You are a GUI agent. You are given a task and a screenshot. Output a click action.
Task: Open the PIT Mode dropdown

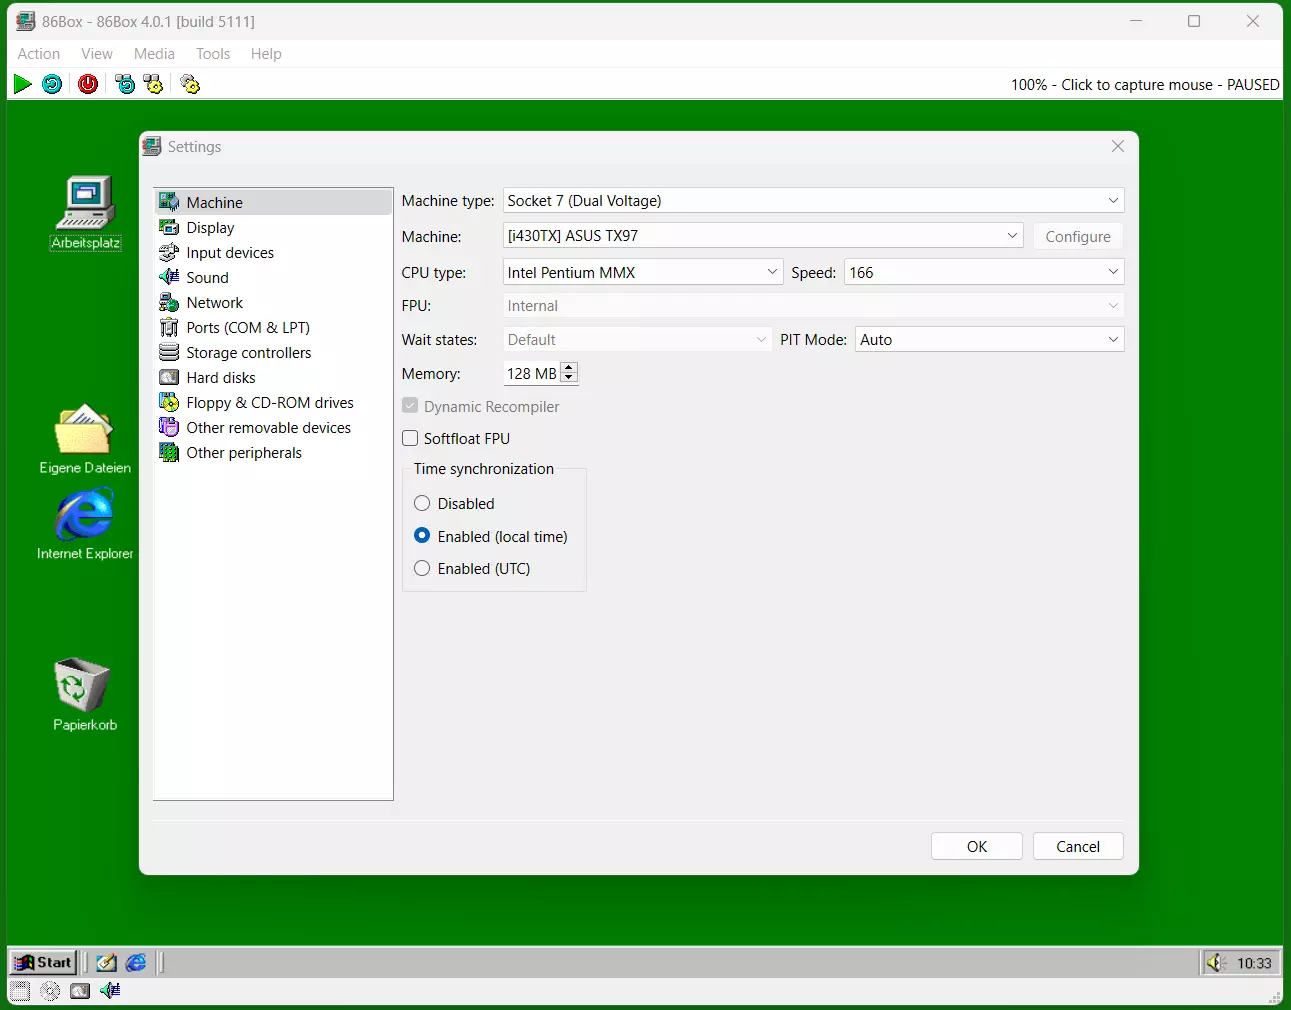(989, 340)
